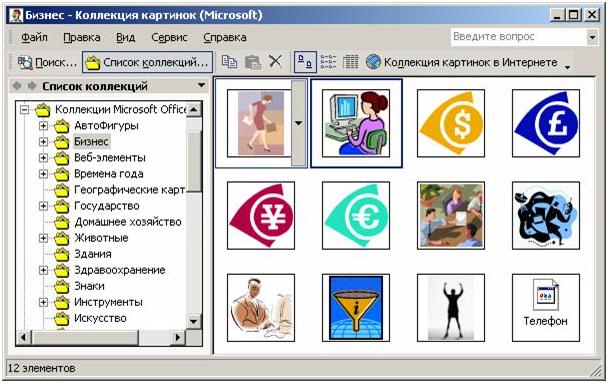
Task: Select woman at computer clip
Action: pos(356,123)
